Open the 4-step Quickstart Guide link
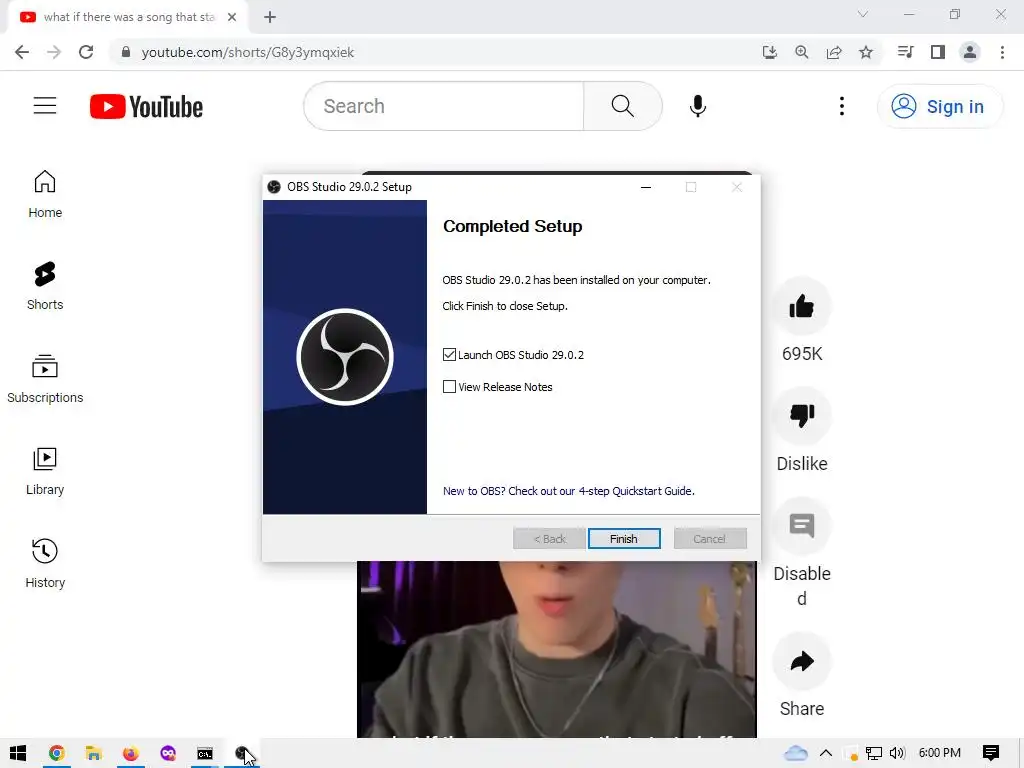The height and width of the screenshot is (768, 1024). click(x=568, y=491)
